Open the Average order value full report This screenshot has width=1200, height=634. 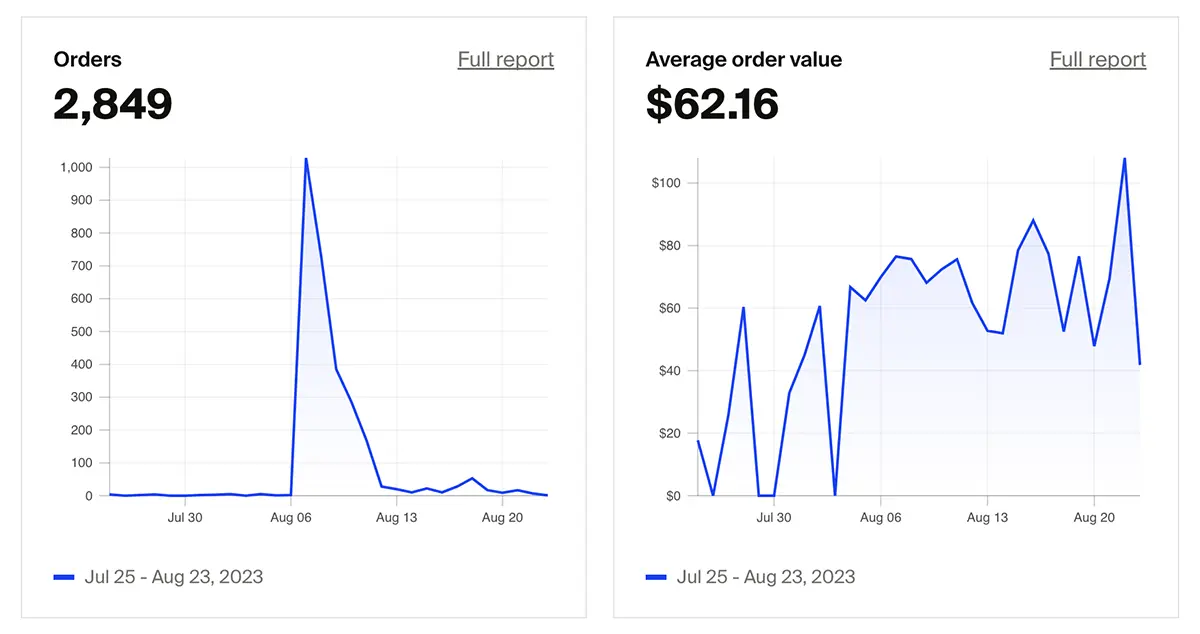coord(1097,60)
